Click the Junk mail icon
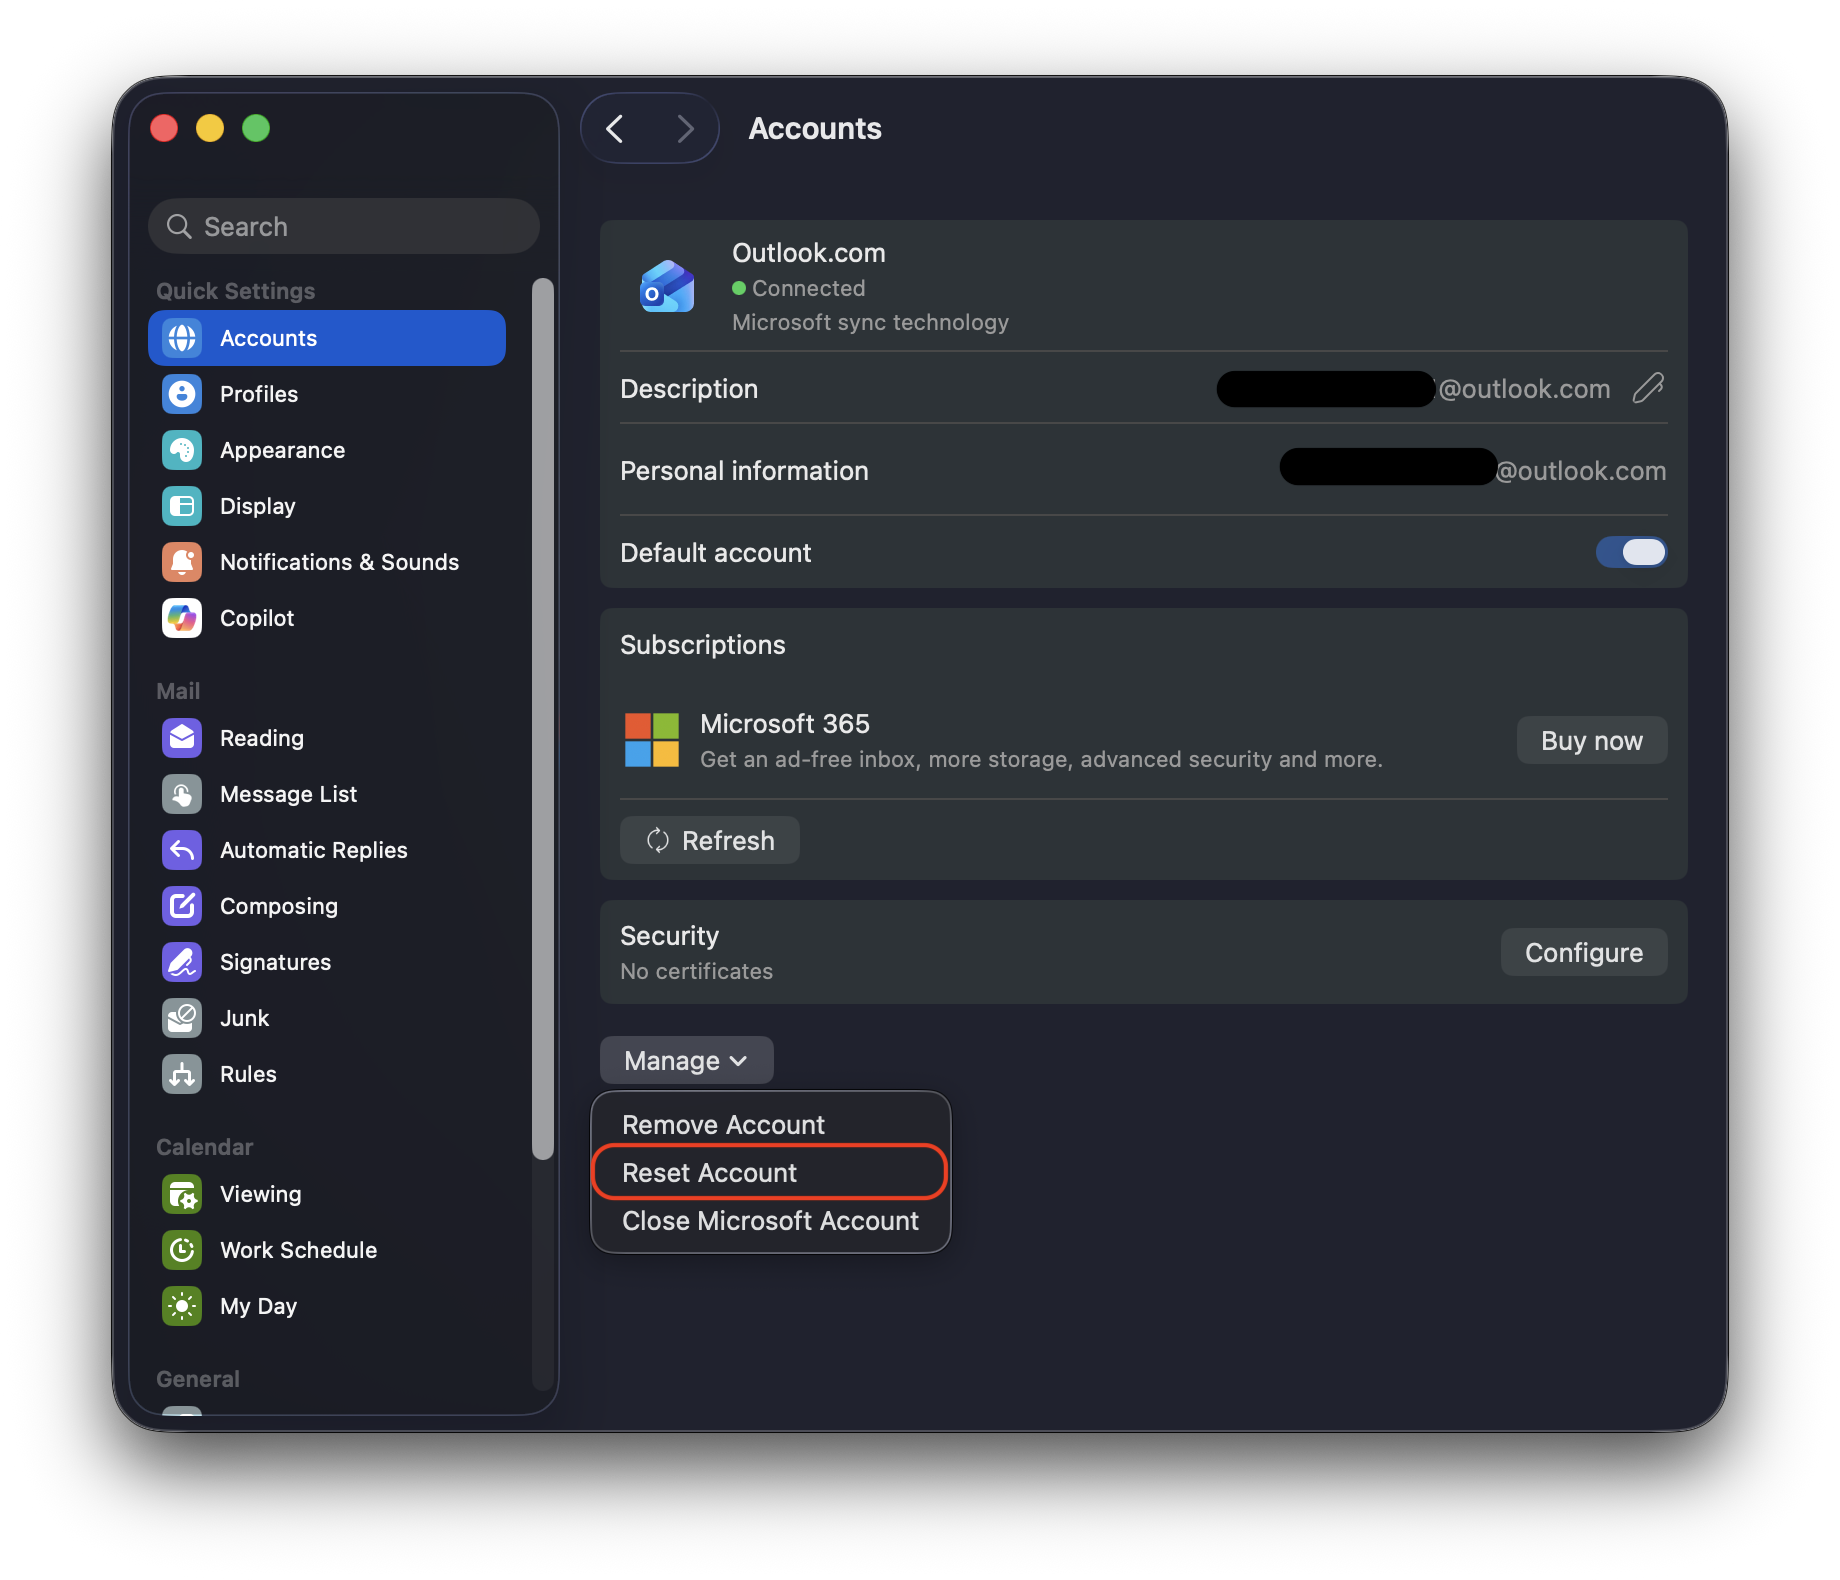This screenshot has height=1580, width=1840. (182, 1018)
